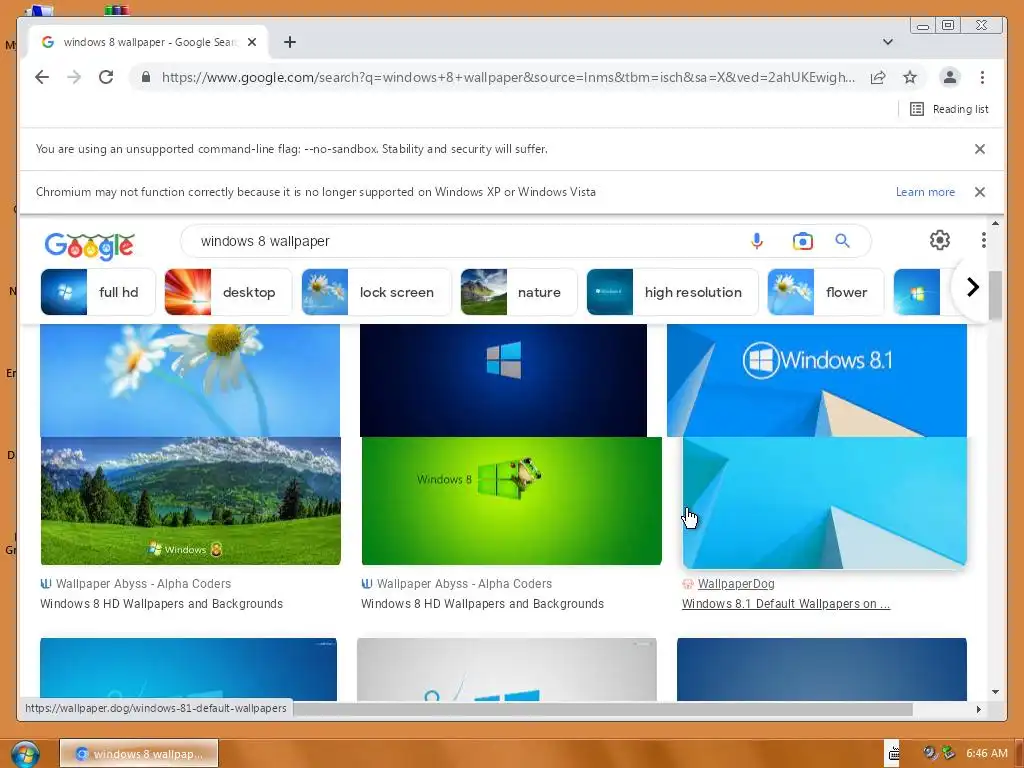Screen dimensions: 1024x768
Task: Click the taskbar clock showing 6:46 AM
Action: point(986,754)
